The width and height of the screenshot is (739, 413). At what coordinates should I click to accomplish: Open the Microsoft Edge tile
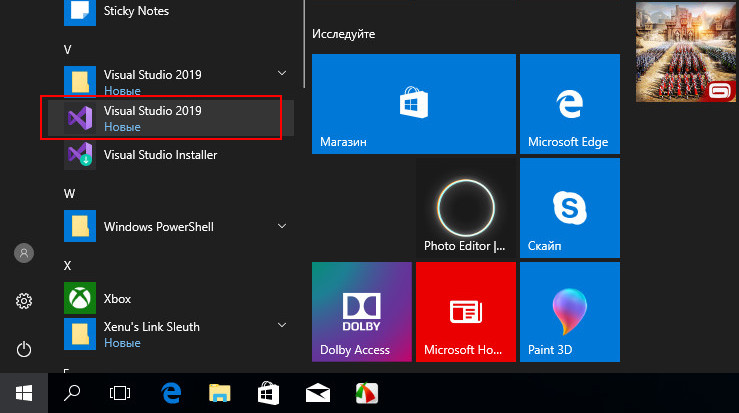[570, 104]
